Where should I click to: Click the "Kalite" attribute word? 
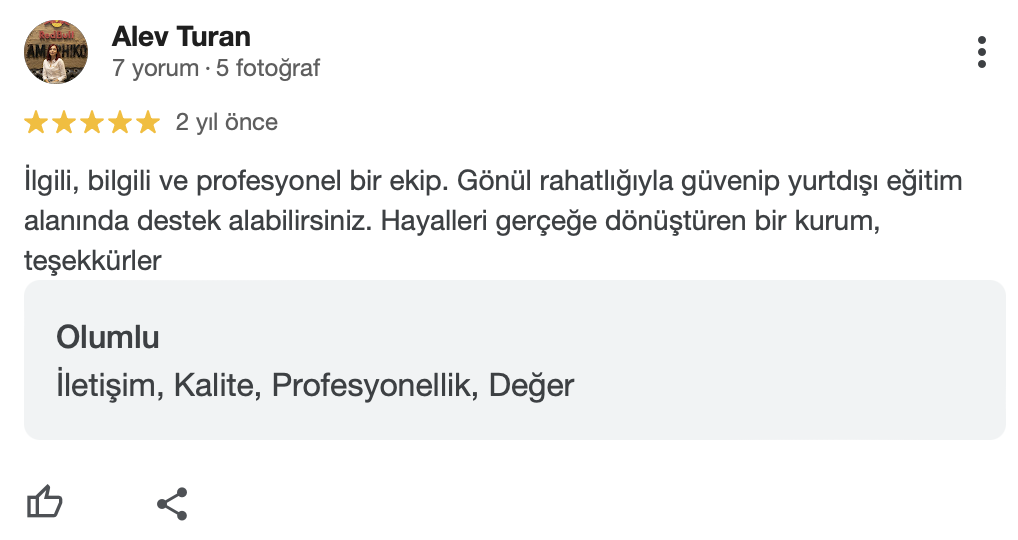(216, 385)
